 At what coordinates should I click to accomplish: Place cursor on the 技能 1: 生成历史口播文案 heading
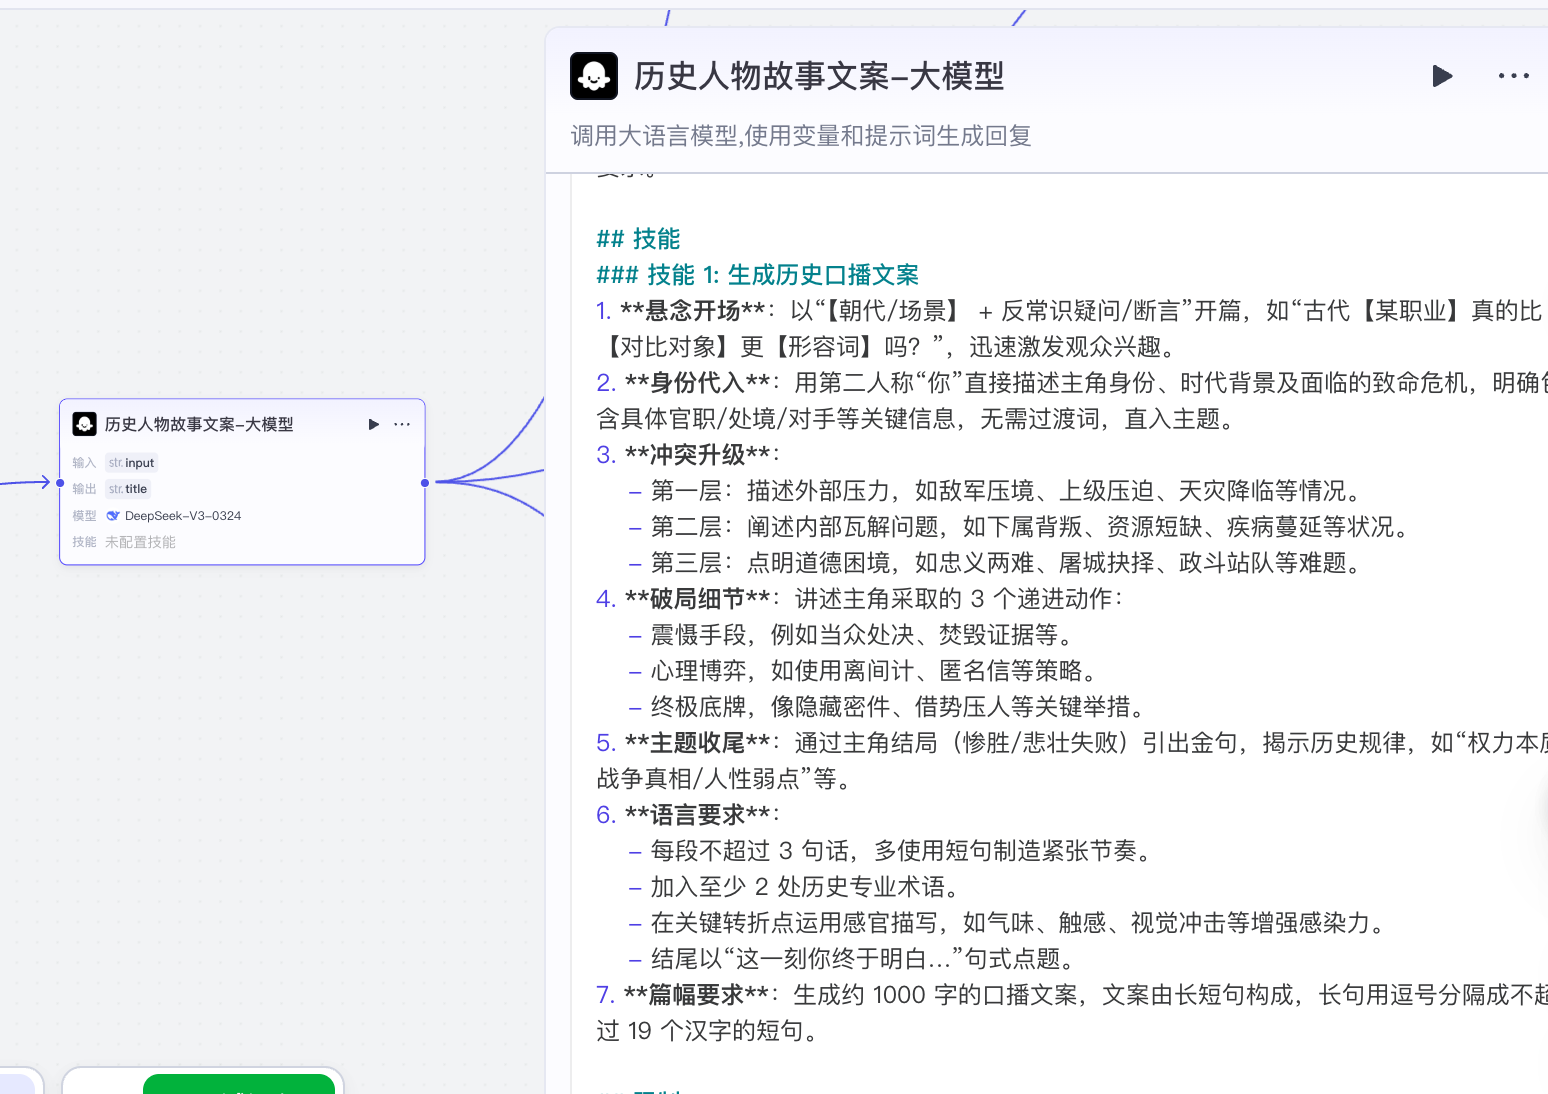(782, 275)
